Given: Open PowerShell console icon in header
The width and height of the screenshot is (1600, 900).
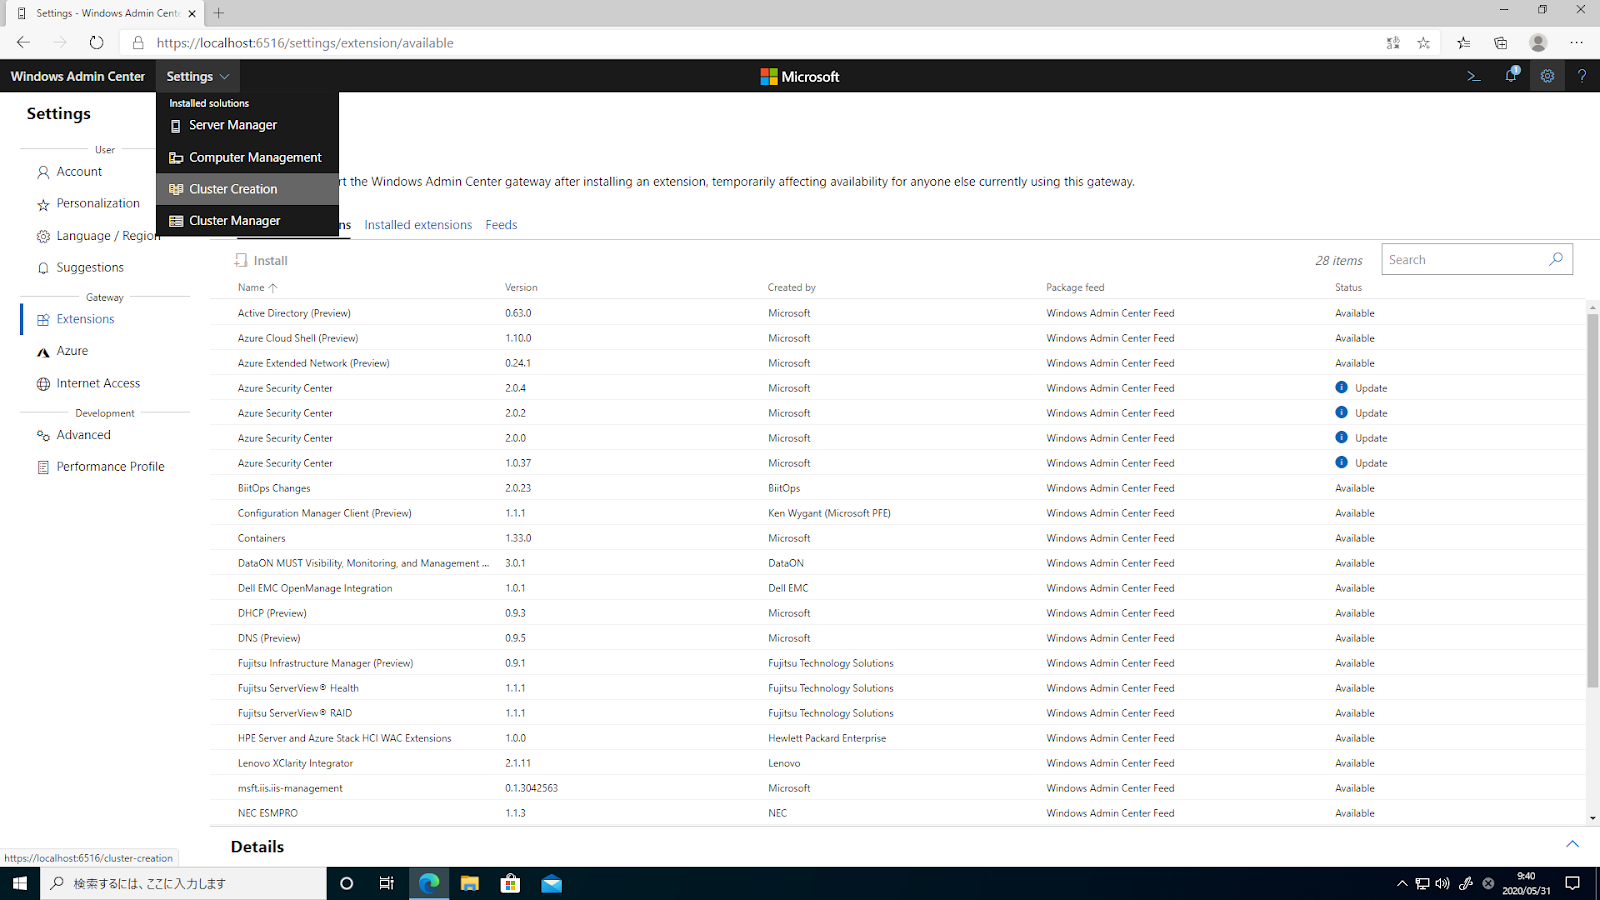Looking at the screenshot, I should tap(1473, 76).
